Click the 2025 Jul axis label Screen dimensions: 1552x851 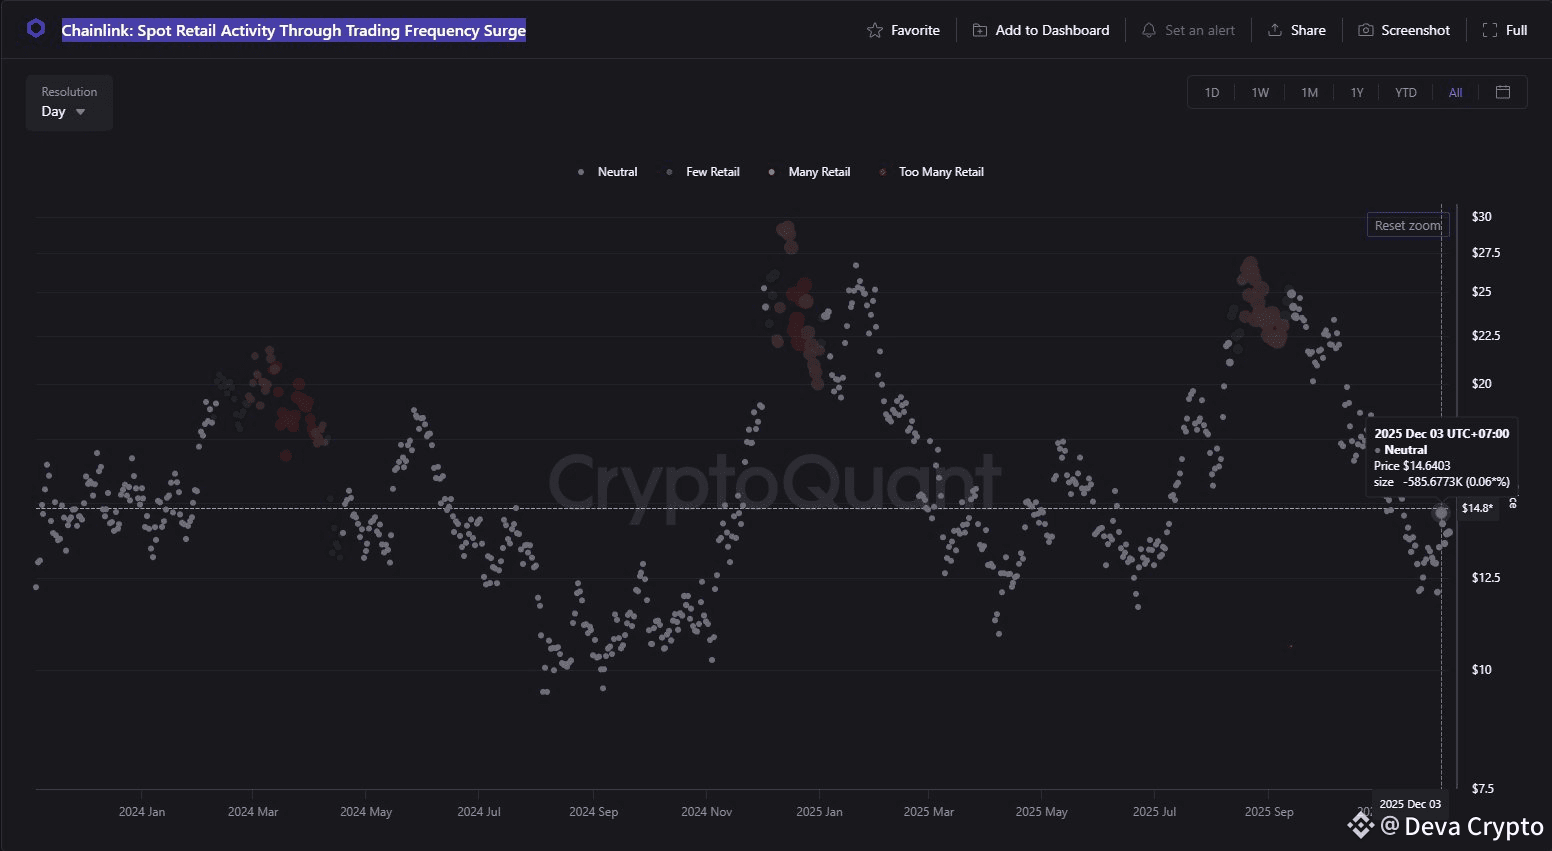pyautogui.click(x=1154, y=812)
